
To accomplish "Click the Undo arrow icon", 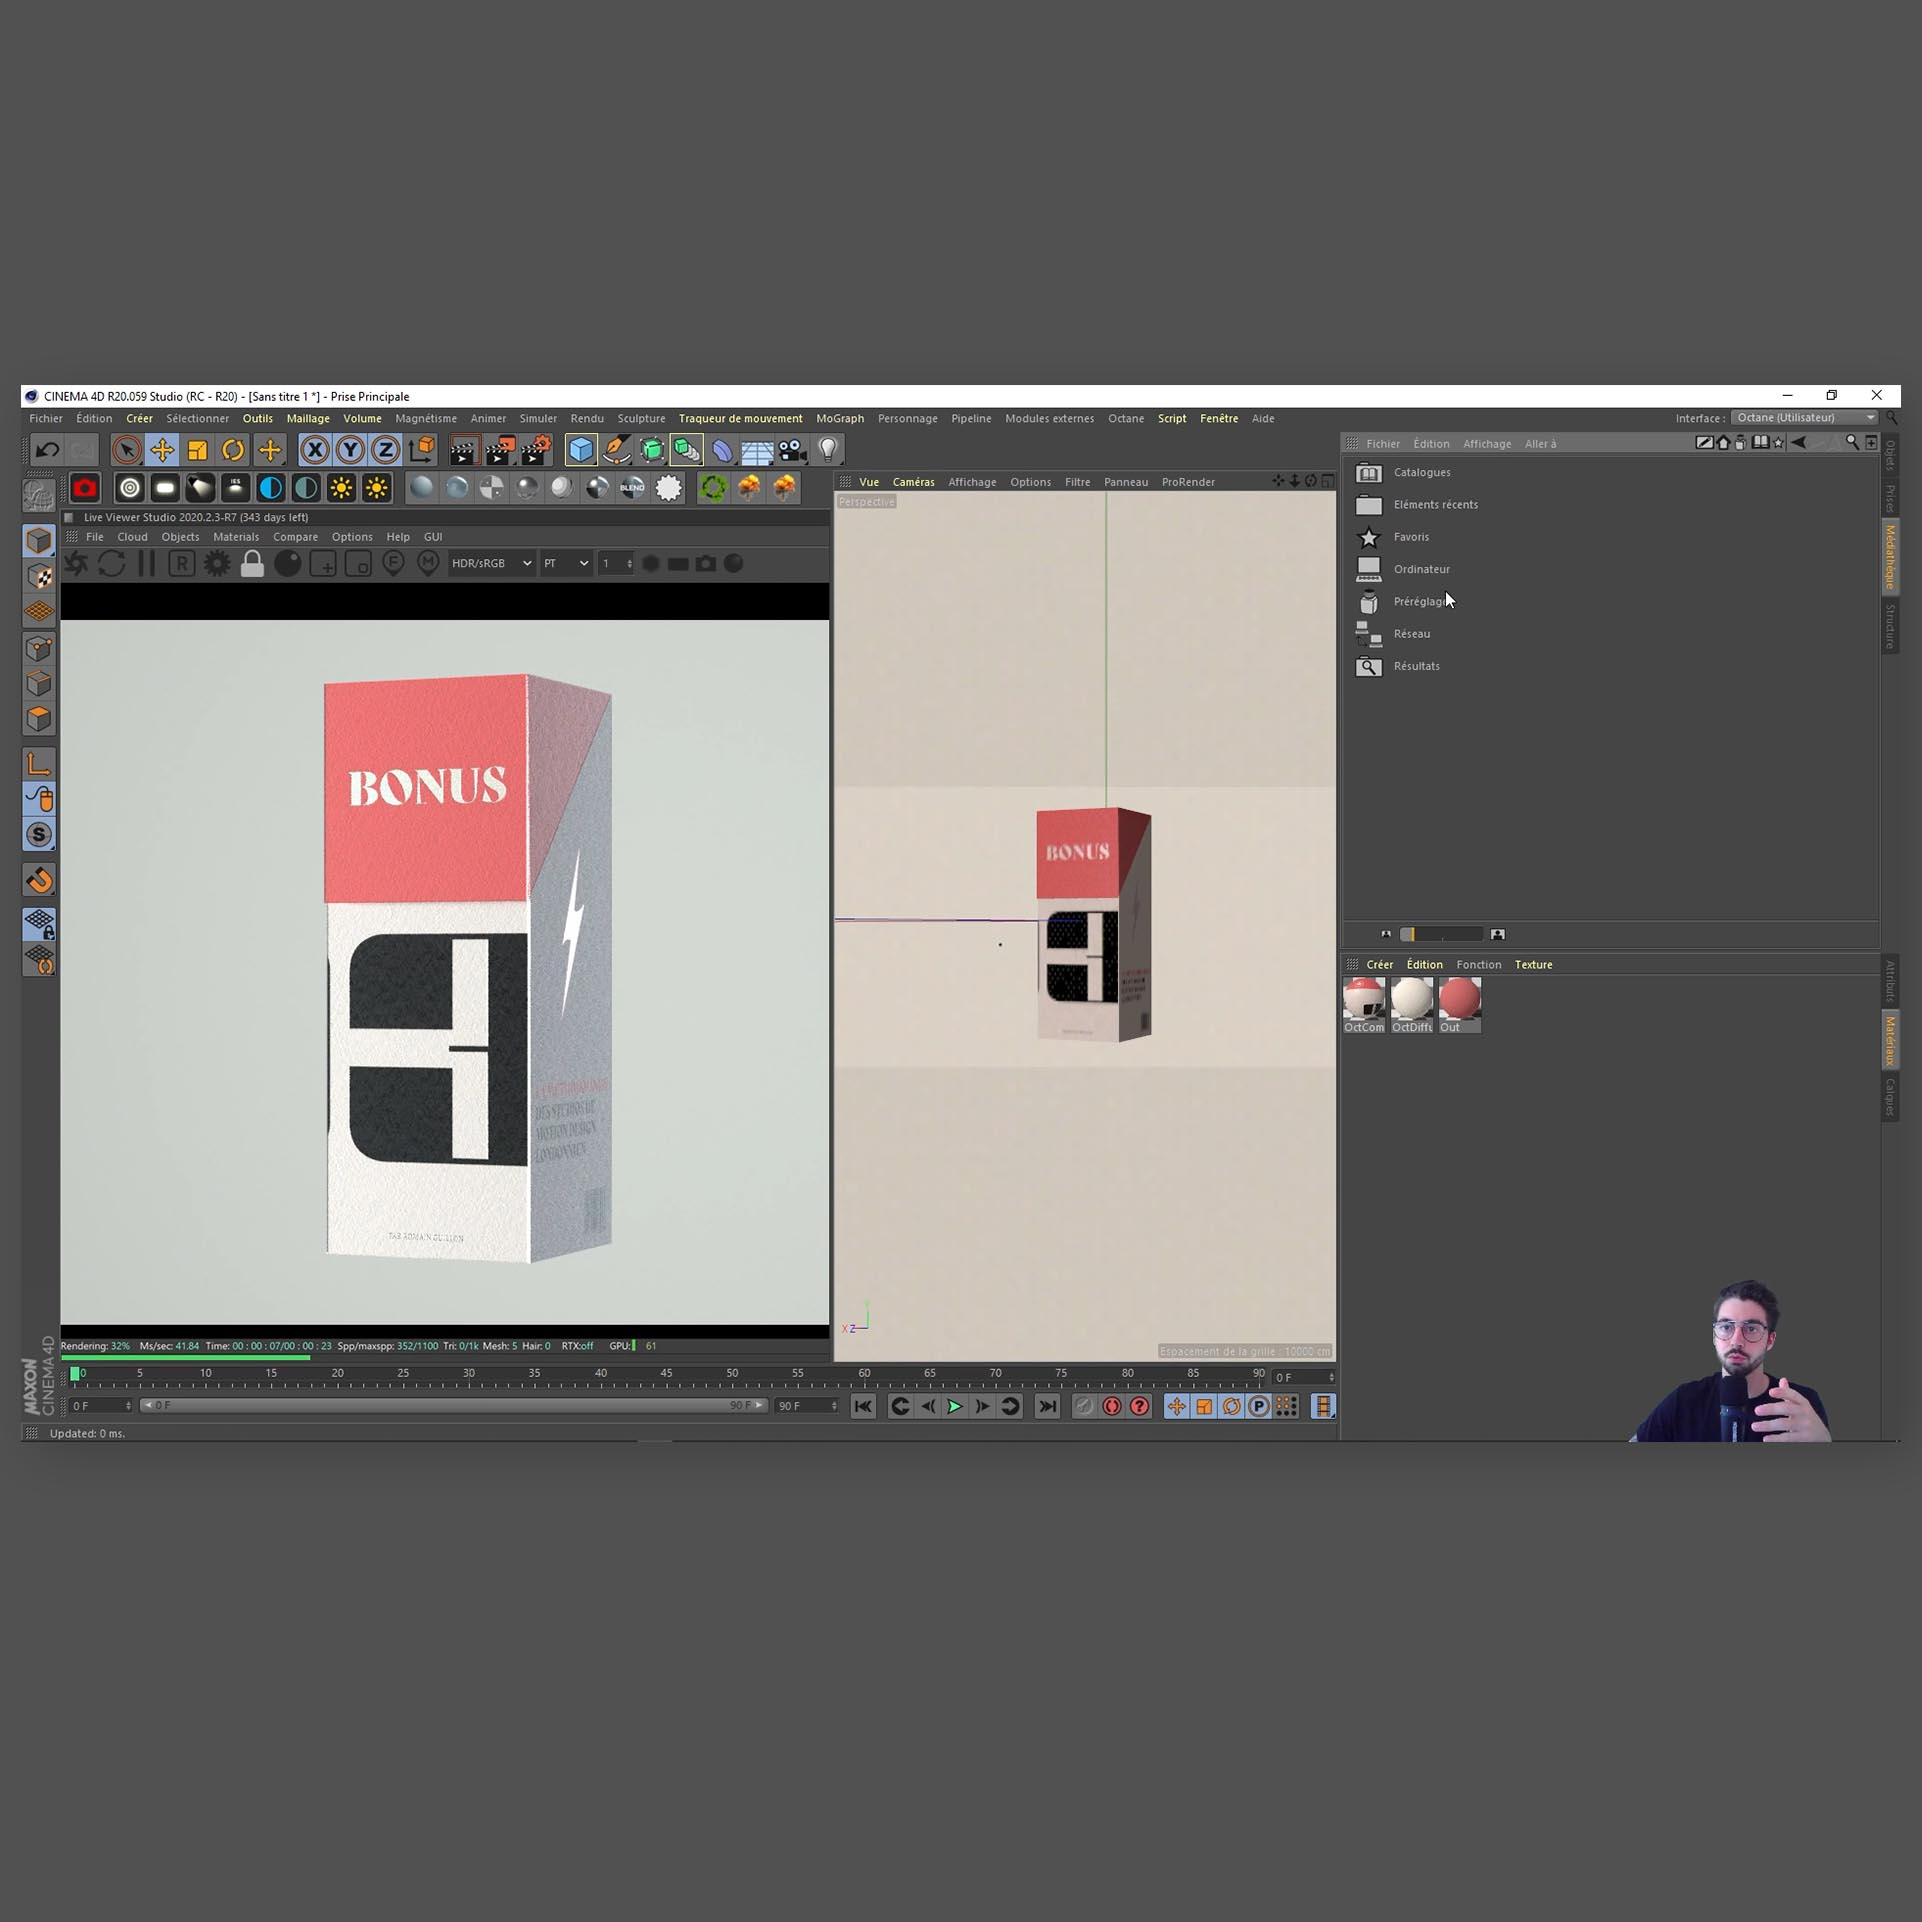I will tap(47, 450).
